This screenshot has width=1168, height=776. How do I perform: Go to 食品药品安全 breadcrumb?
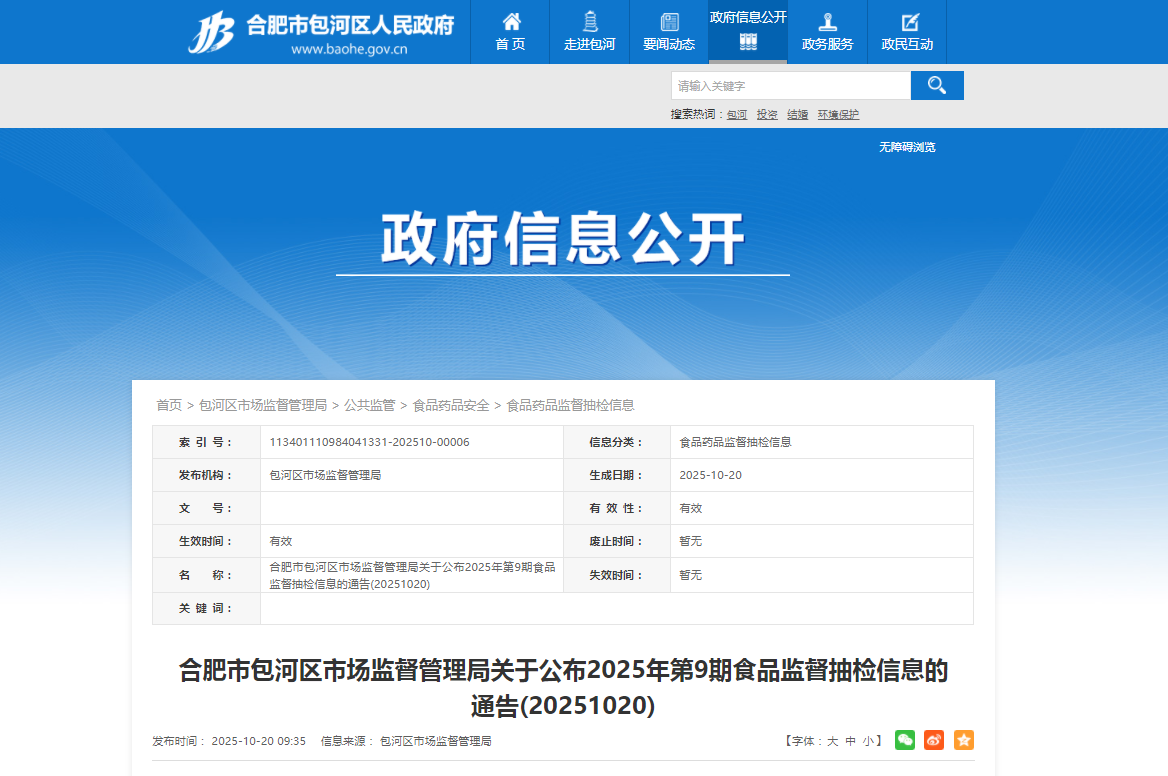(x=451, y=405)
